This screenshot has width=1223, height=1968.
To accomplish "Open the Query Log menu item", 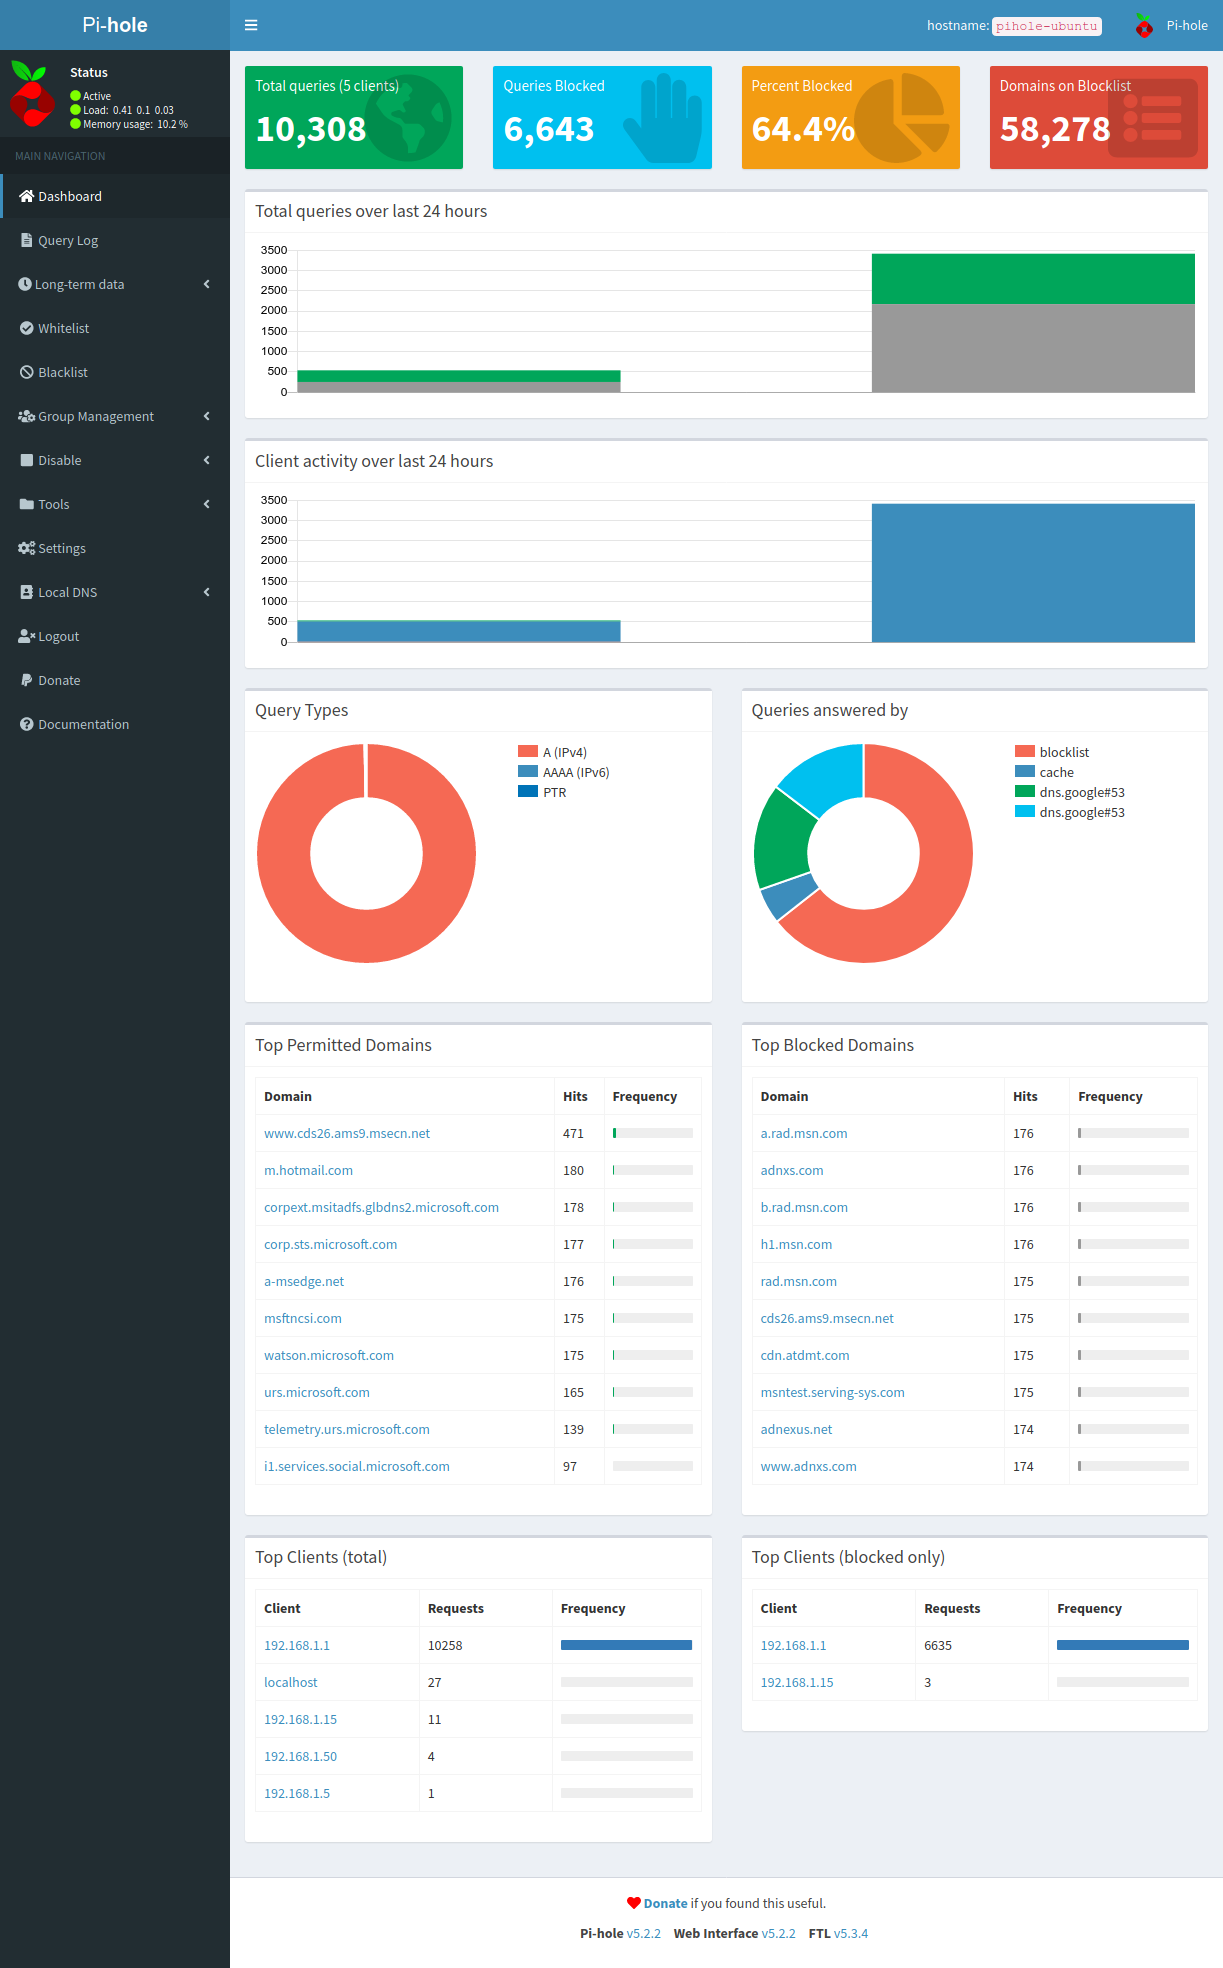I will point(115,240).
